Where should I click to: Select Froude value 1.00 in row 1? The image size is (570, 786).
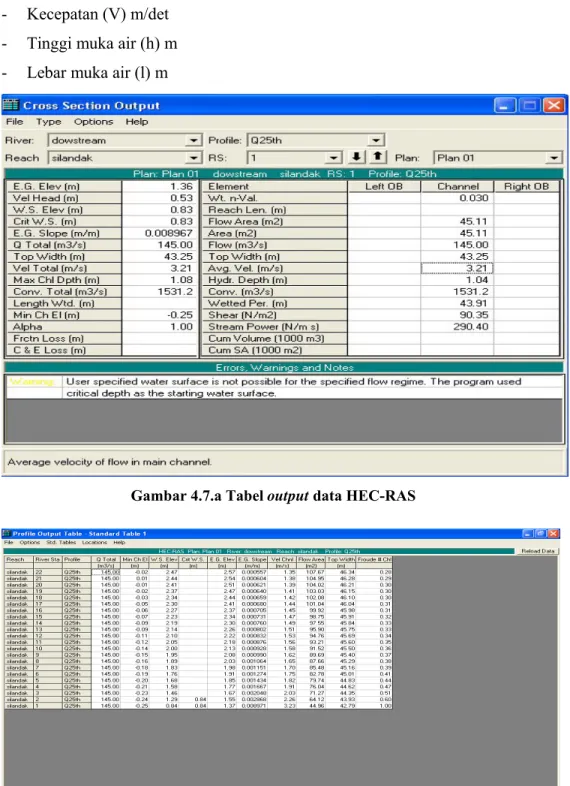coord(374,706)
